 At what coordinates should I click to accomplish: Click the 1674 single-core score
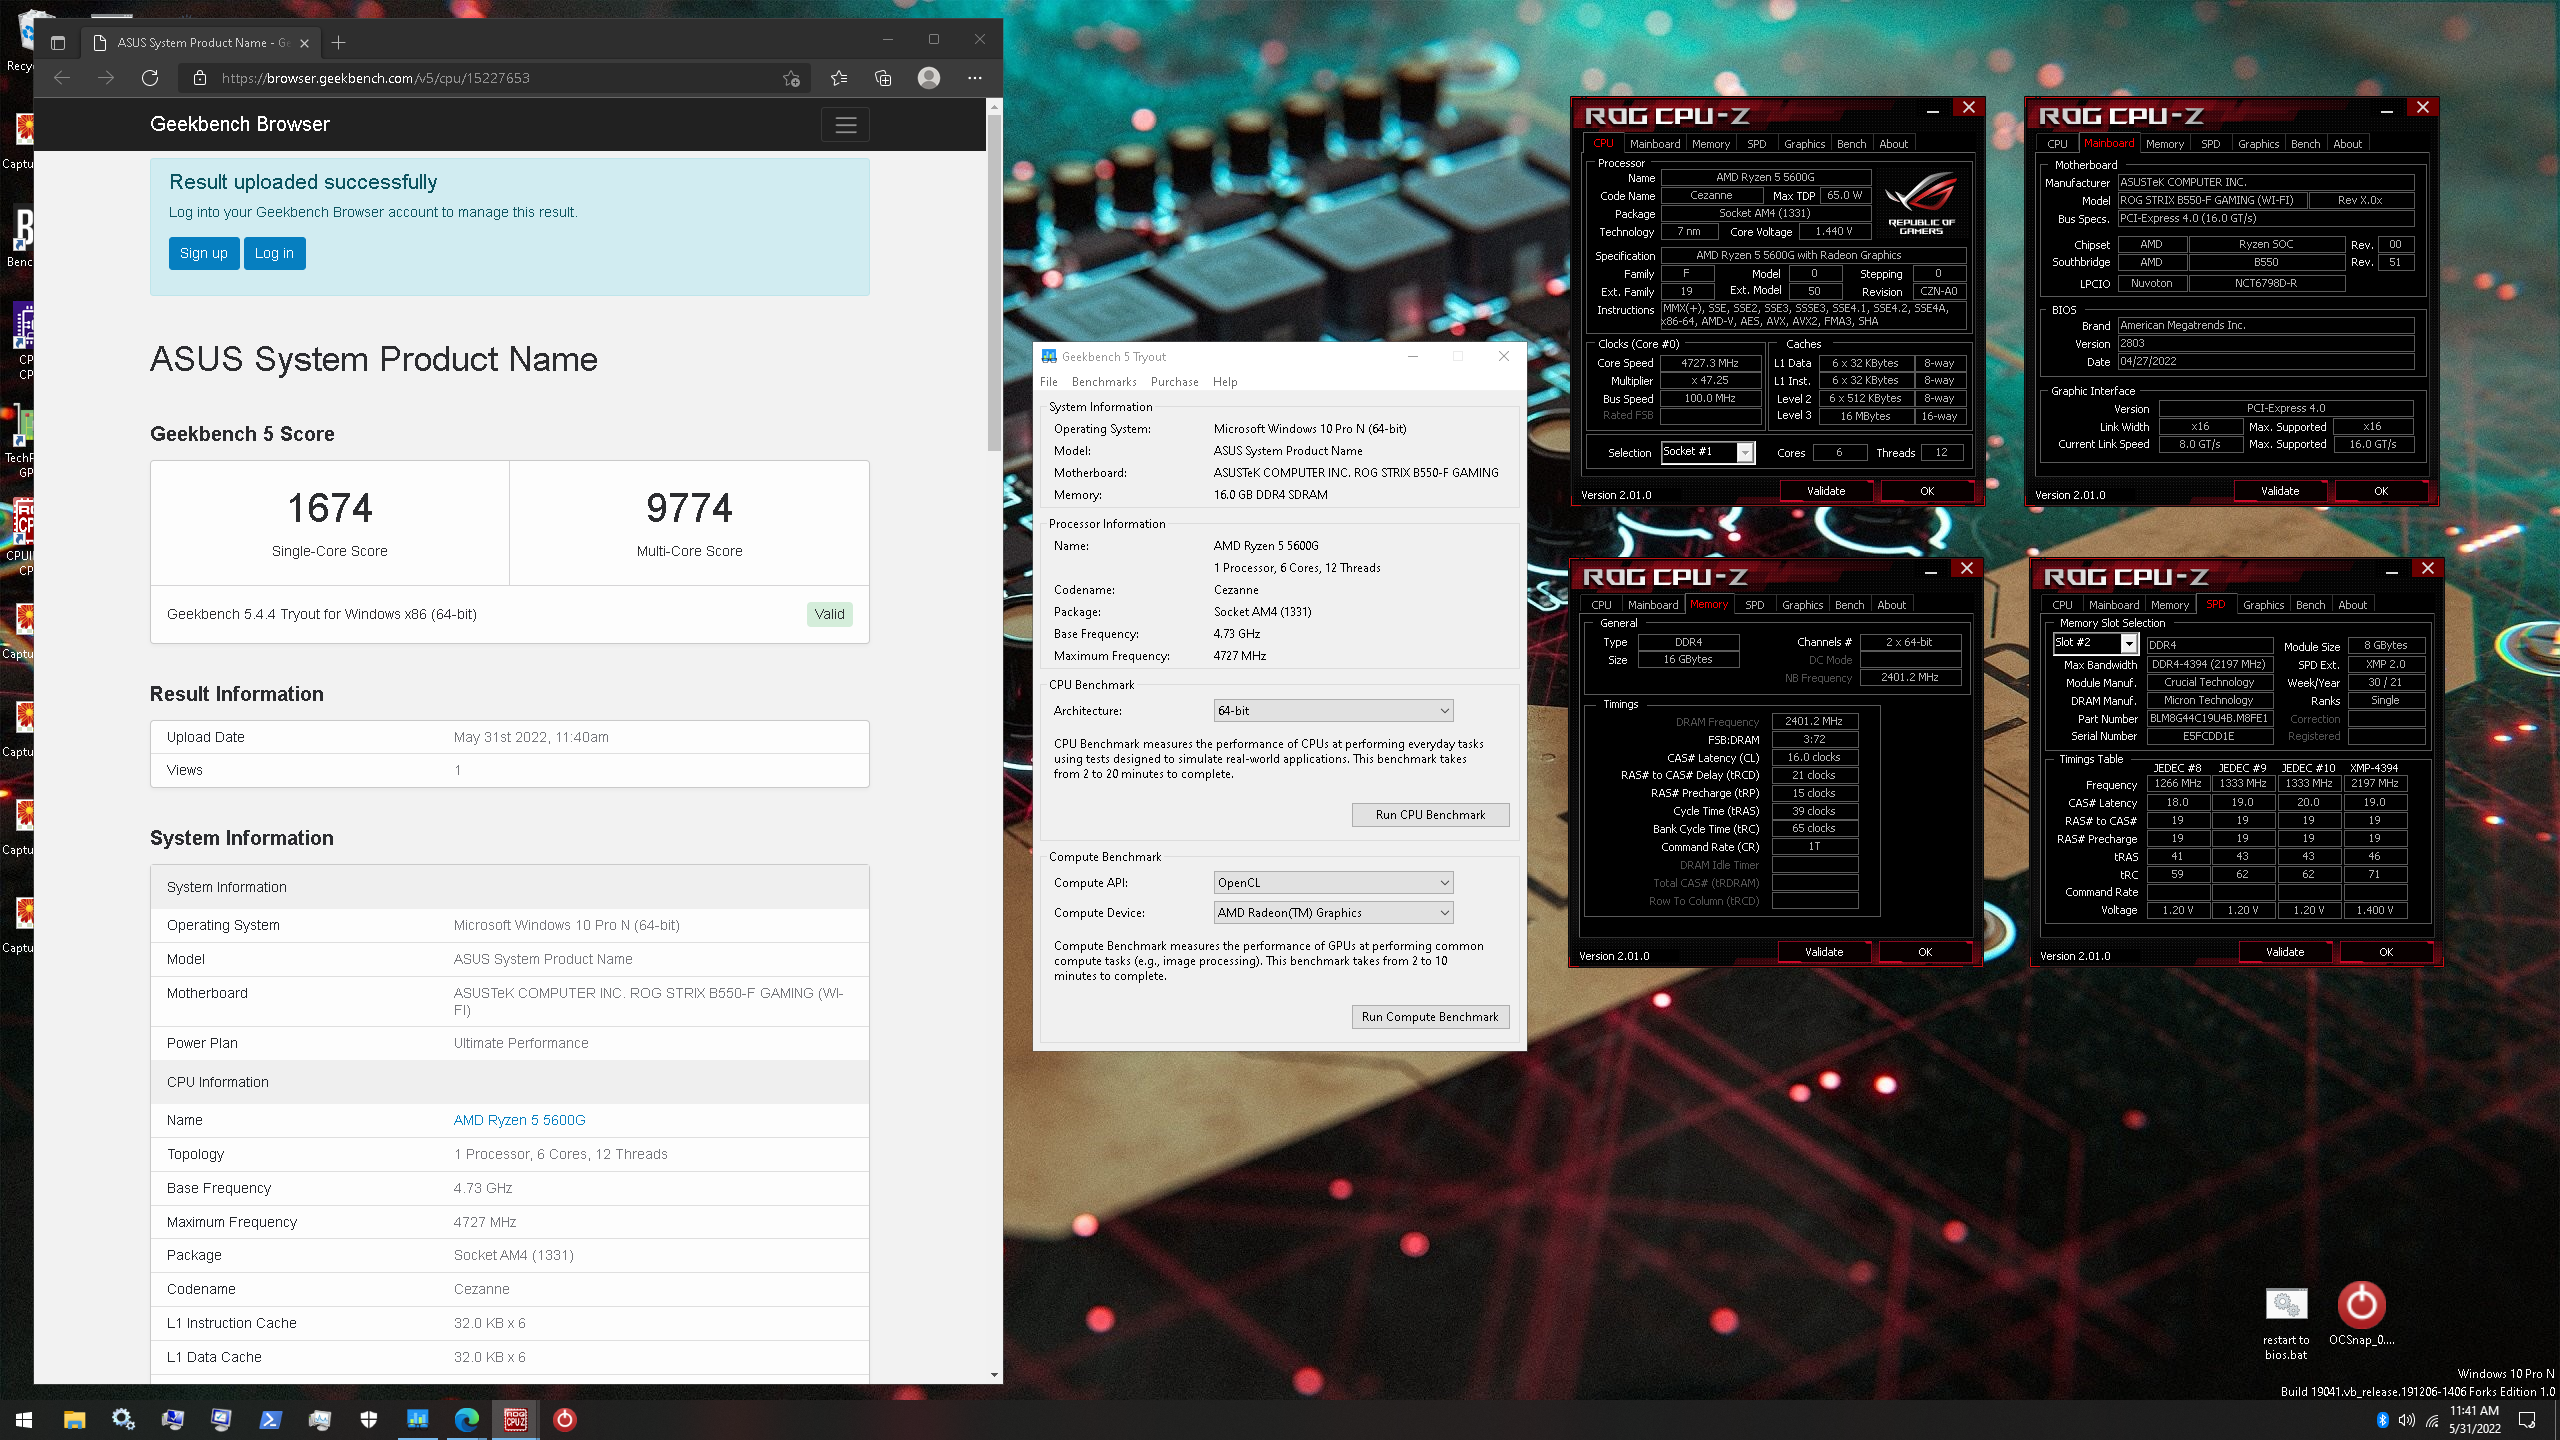pos(330,508)
